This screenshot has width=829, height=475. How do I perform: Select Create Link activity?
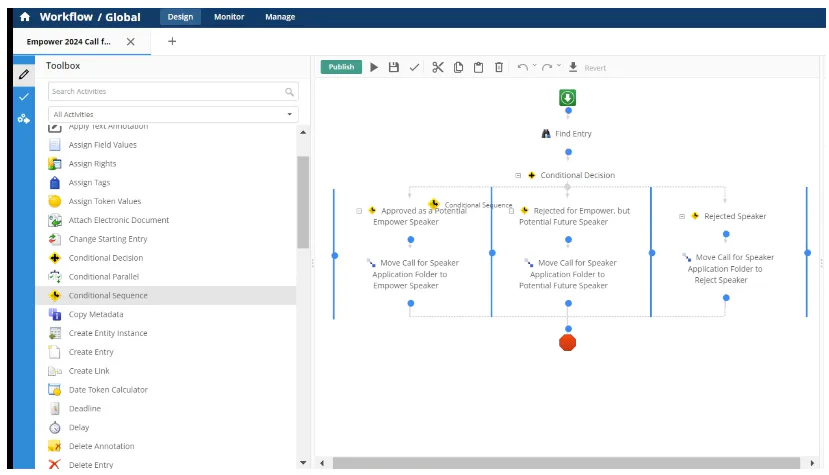click(x=165, y=371)
